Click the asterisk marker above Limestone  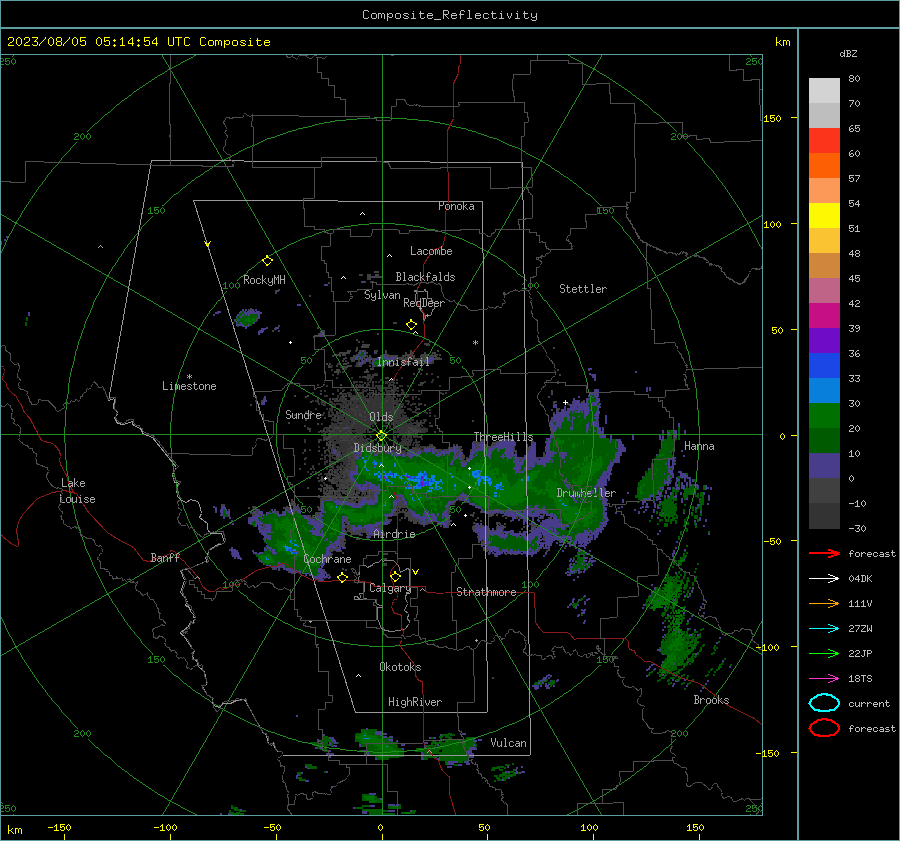[x=189, y=377]
